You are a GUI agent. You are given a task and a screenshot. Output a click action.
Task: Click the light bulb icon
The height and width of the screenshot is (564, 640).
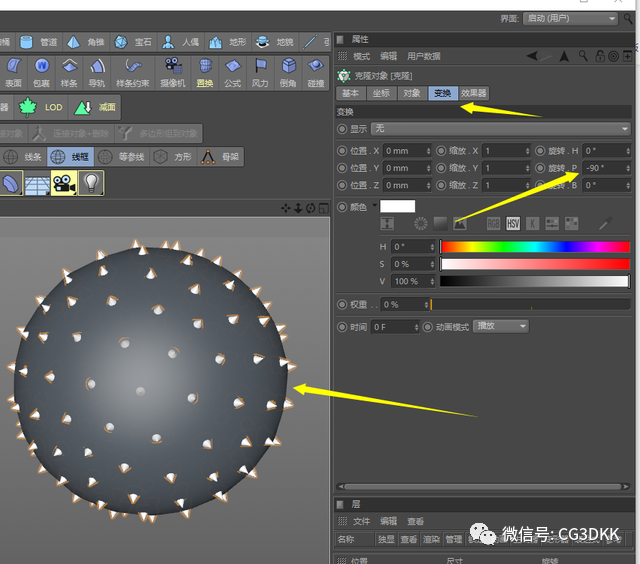point(91,183)
